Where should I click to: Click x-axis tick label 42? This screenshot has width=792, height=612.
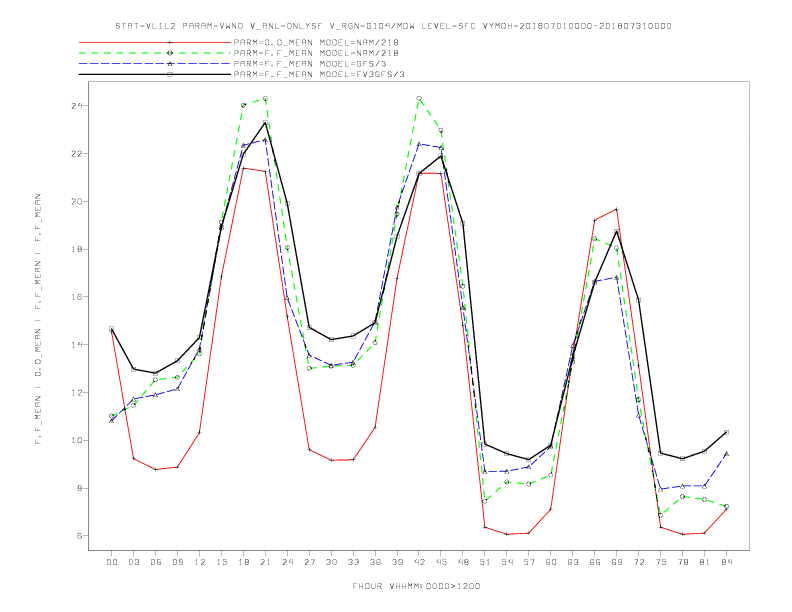pos(419,562)
